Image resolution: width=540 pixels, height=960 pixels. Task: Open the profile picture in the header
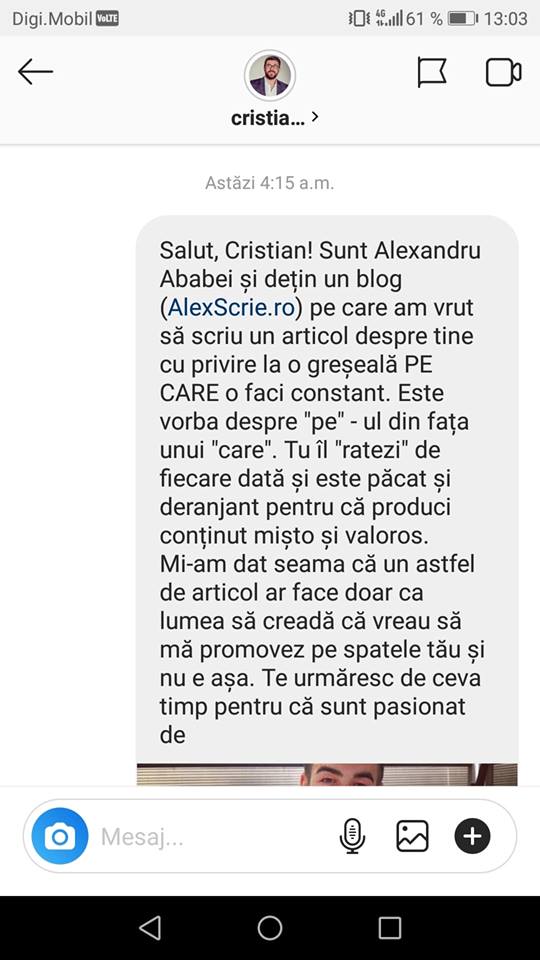pyautogui.click(x=270, y=75)
